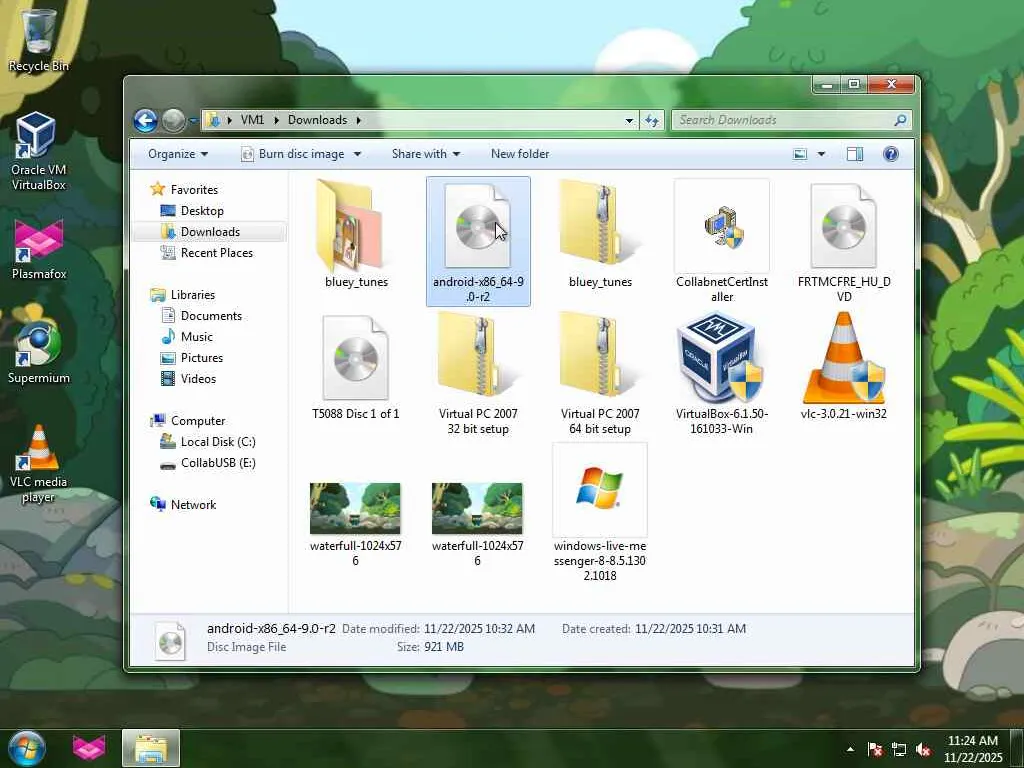
Task: Click the Back navigation arrow
Action: click(146, 120)
